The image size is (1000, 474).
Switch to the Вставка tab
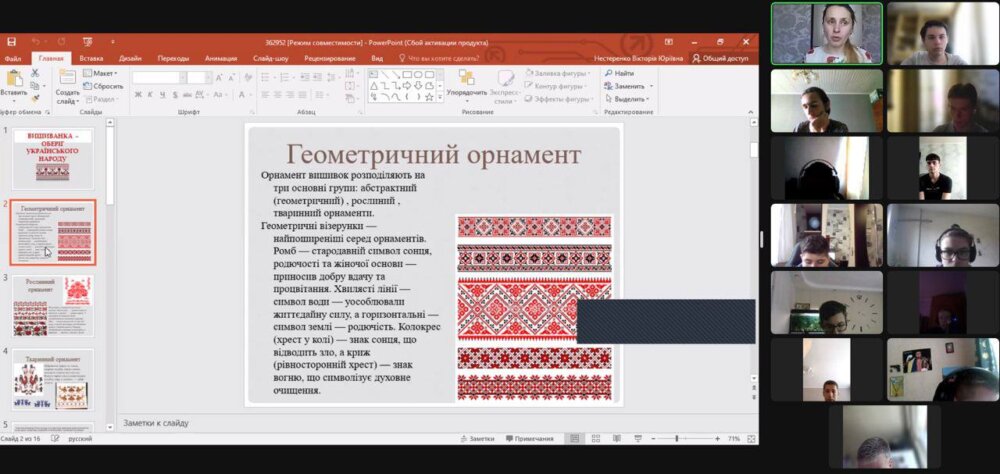click(91, 59)
